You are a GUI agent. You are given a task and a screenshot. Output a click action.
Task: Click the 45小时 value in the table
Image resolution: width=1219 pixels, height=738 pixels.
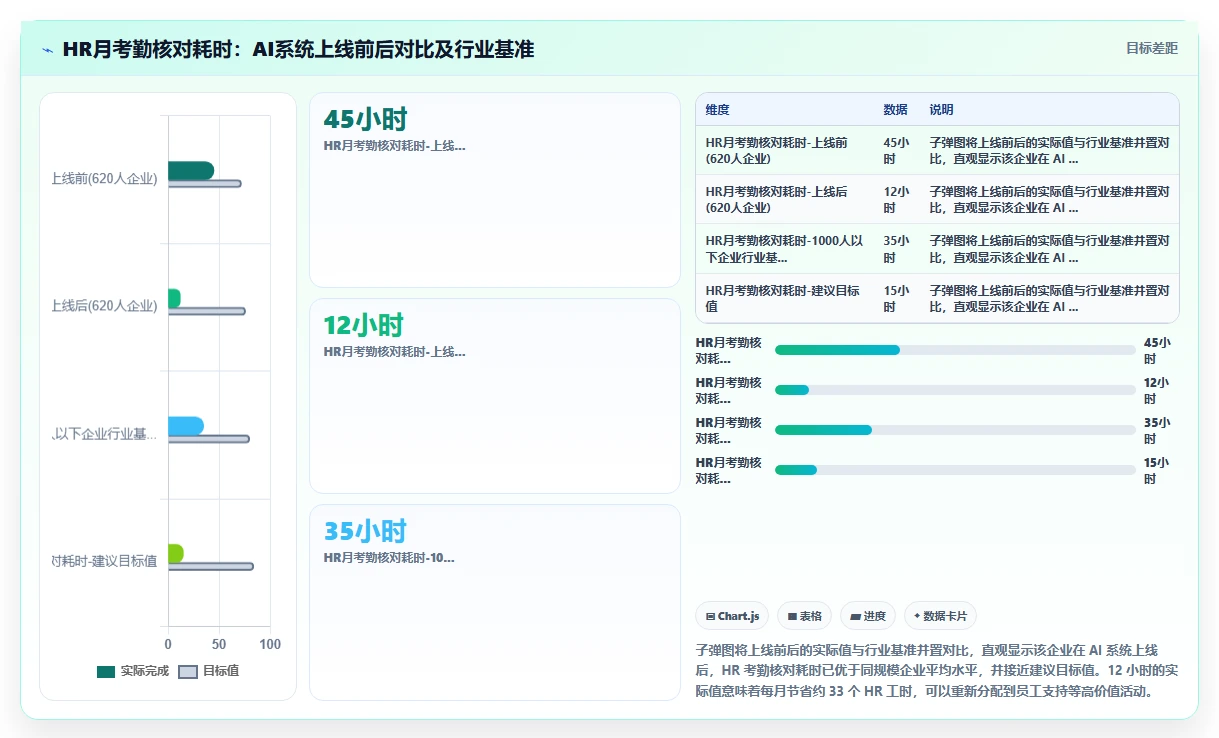point(896,151)
